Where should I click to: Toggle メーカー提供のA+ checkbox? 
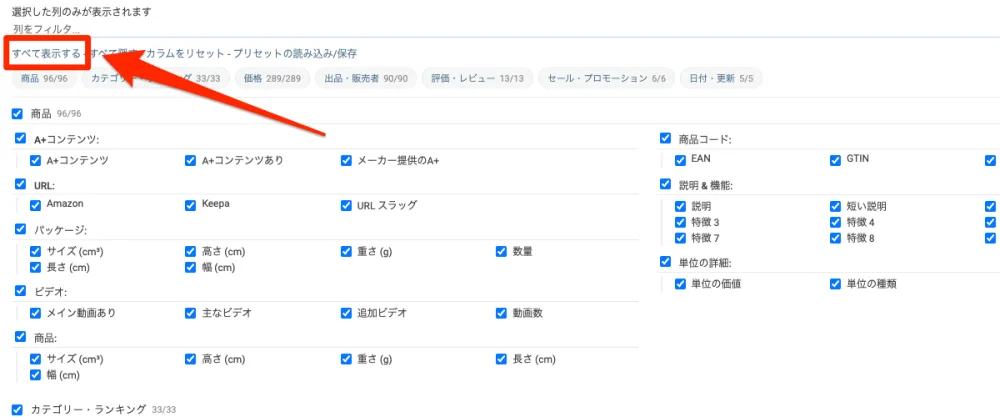(346, 160)
